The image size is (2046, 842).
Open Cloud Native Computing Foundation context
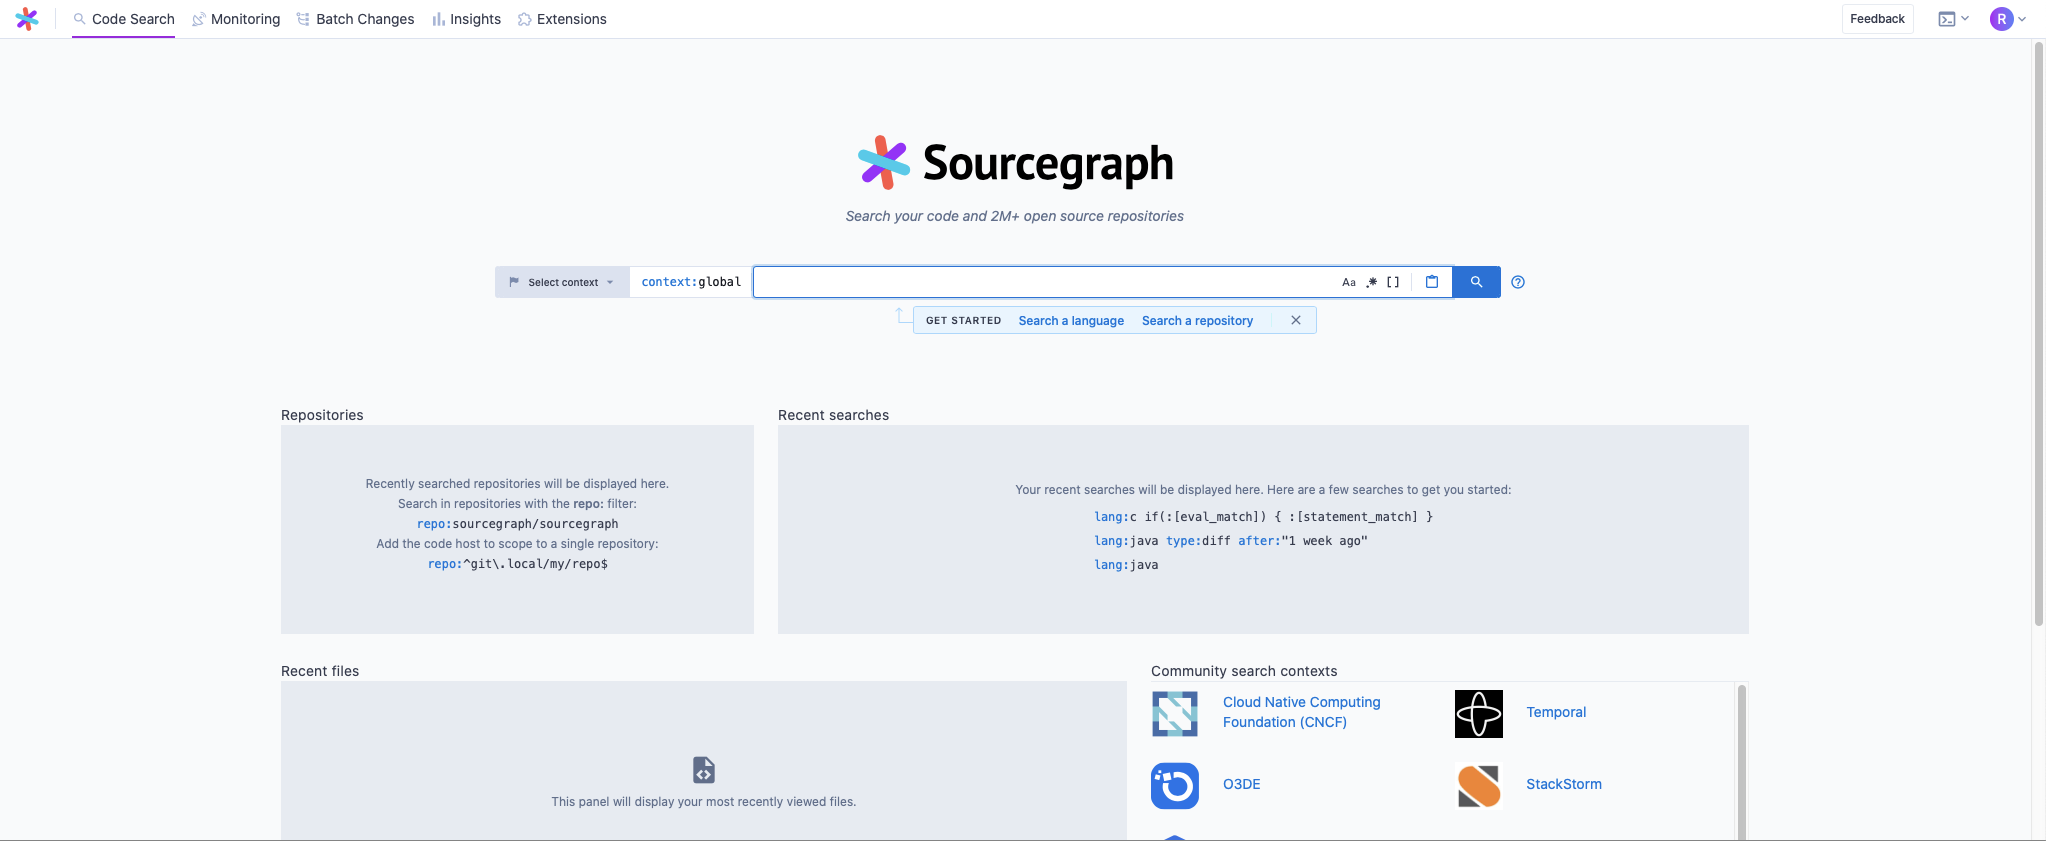tap(1301, 712)
